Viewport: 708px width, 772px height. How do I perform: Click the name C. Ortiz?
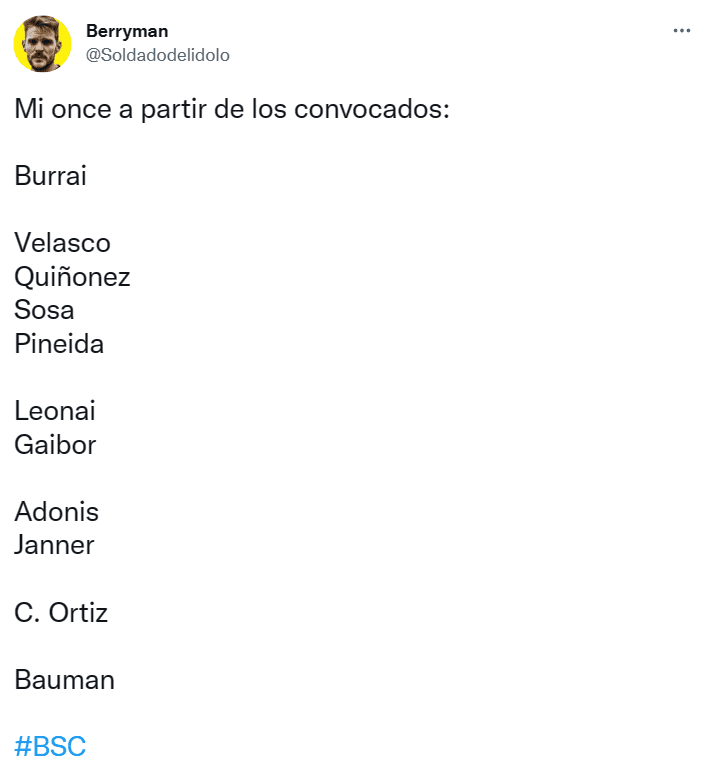pyautogui.click(x=61, y=612)
